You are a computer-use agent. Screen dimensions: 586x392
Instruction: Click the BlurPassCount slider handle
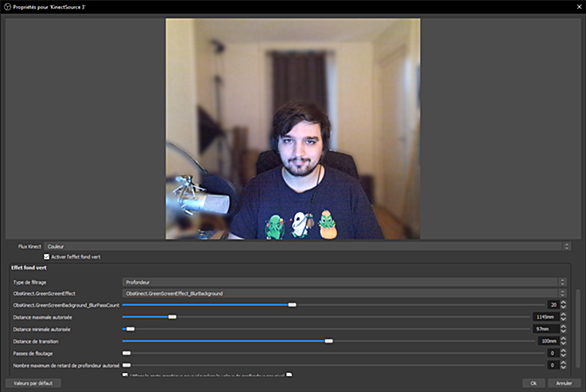click(292, 305)
